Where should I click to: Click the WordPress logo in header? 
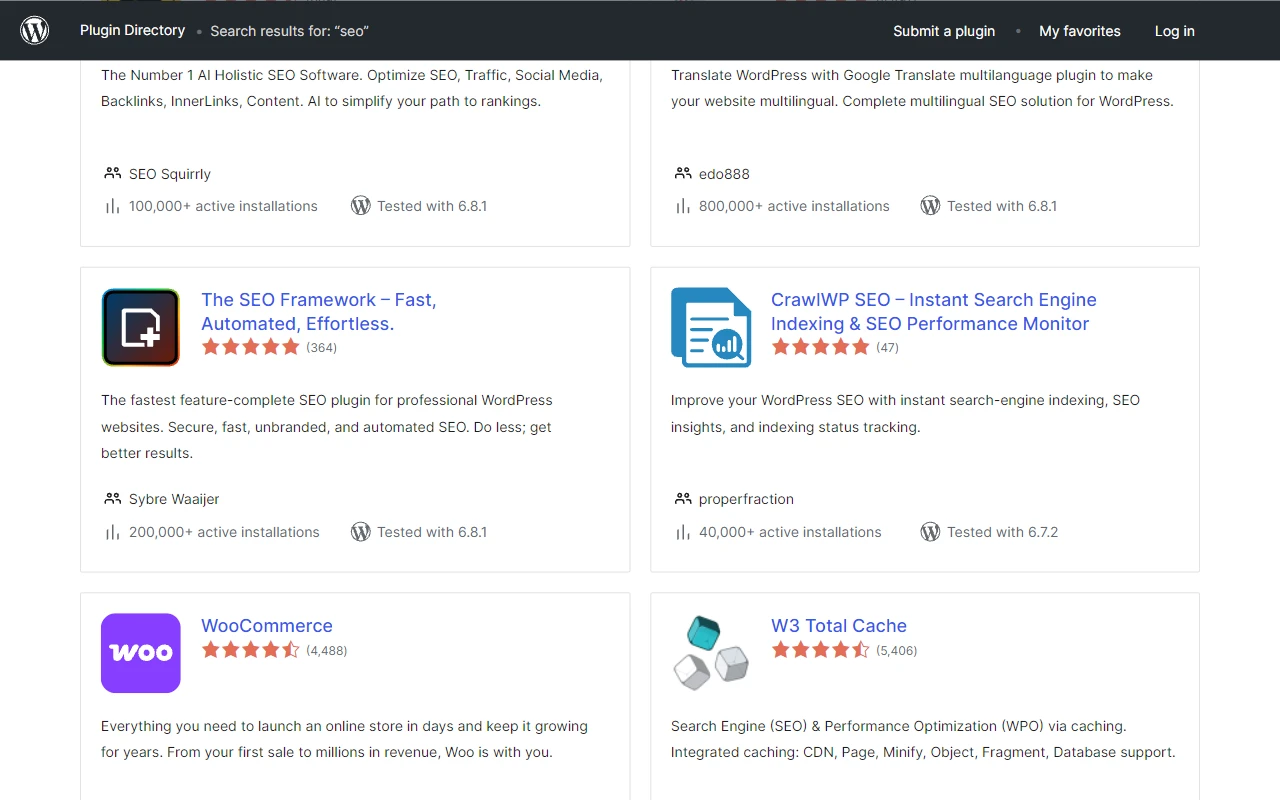point(35,31)
